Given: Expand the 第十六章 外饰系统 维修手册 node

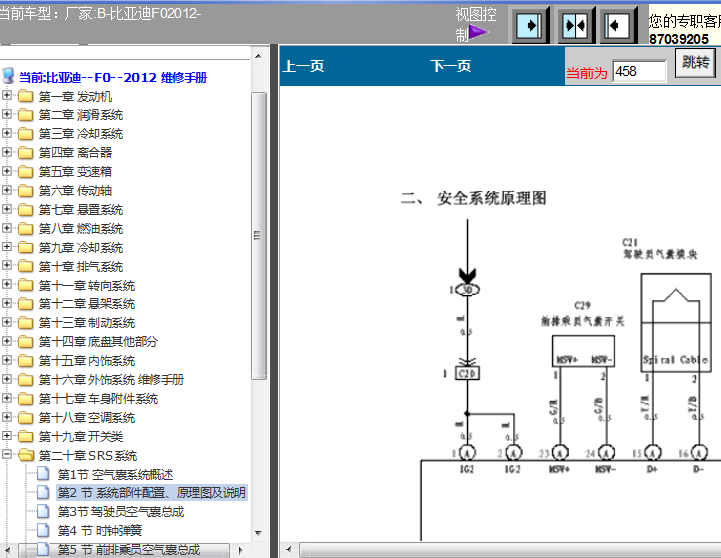Looking at the screenshot, I should pyautogui.click(x=7, y=379).
